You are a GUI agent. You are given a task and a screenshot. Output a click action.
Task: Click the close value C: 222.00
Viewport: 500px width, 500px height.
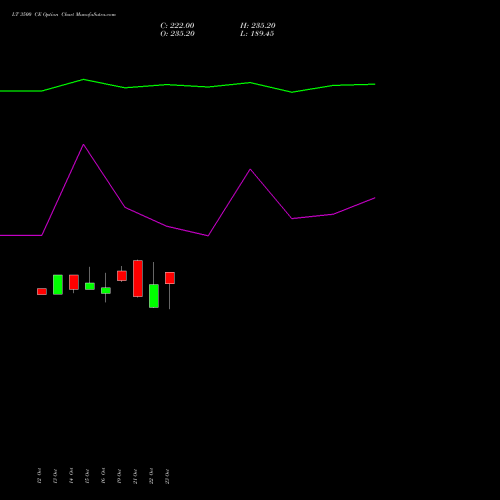177,26
